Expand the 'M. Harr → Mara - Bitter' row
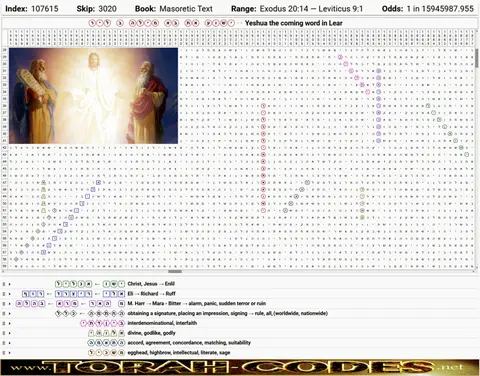 tap(10, 304)
